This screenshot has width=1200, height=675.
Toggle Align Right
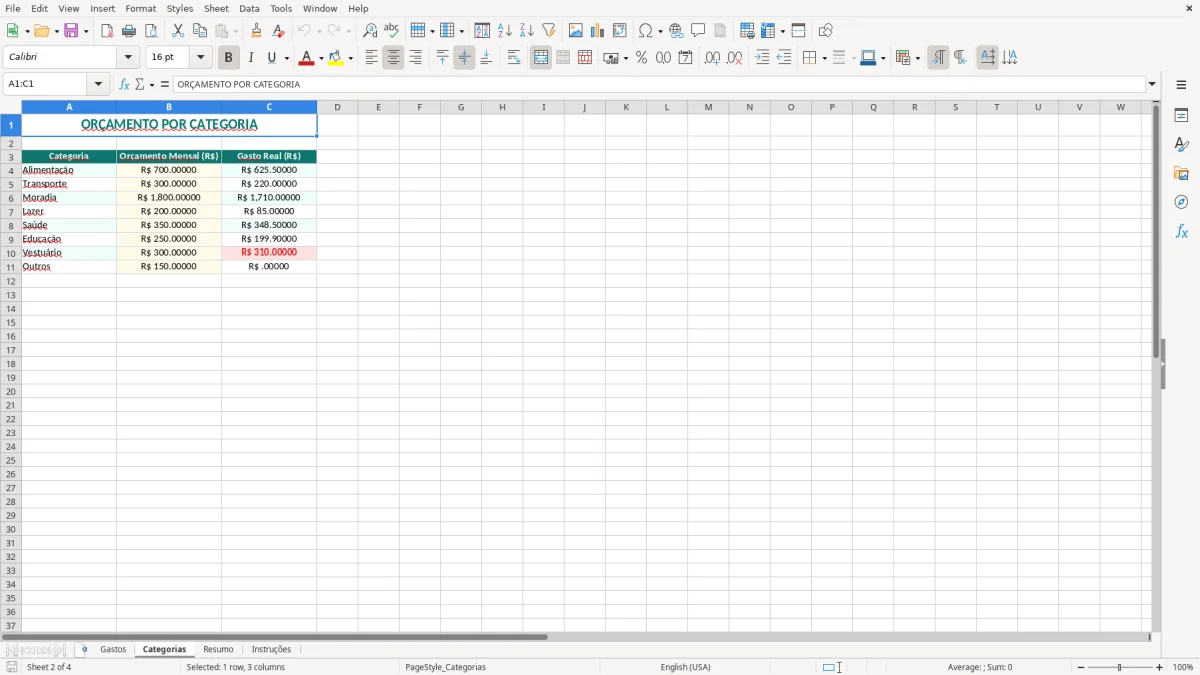coord(415,58)
